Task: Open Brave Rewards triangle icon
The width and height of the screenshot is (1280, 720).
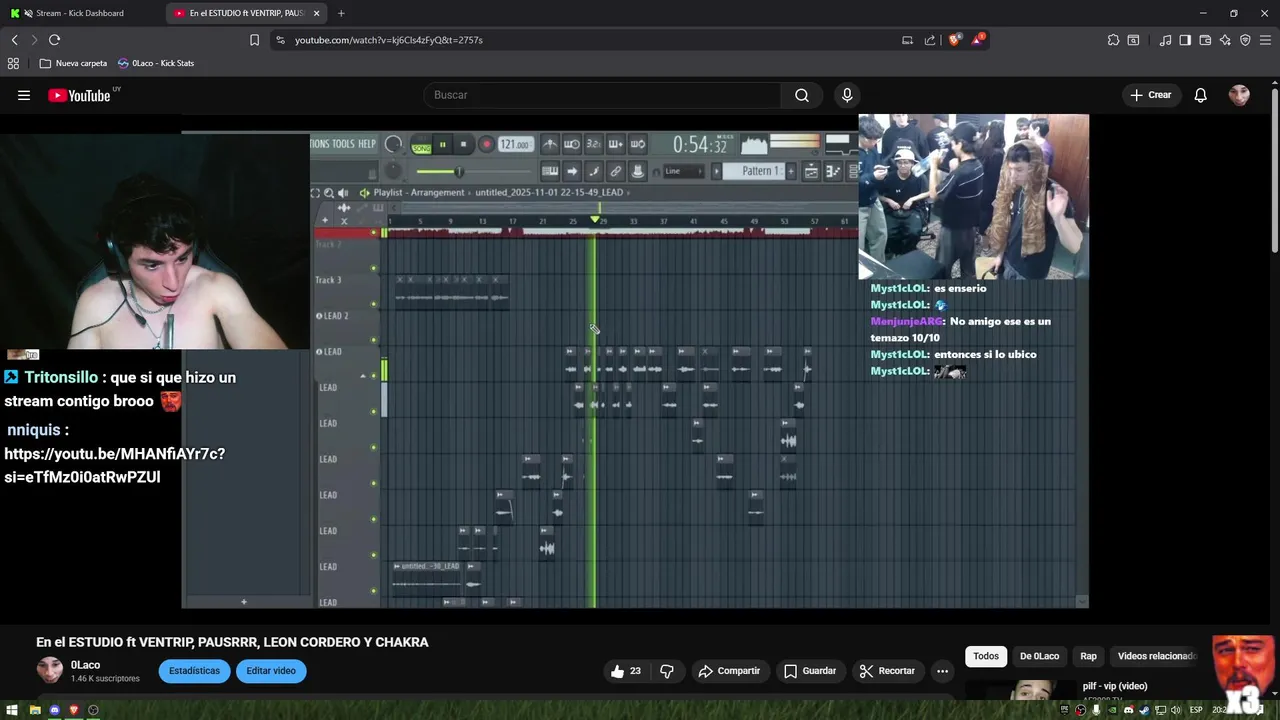Action: (x=978, y=40)
